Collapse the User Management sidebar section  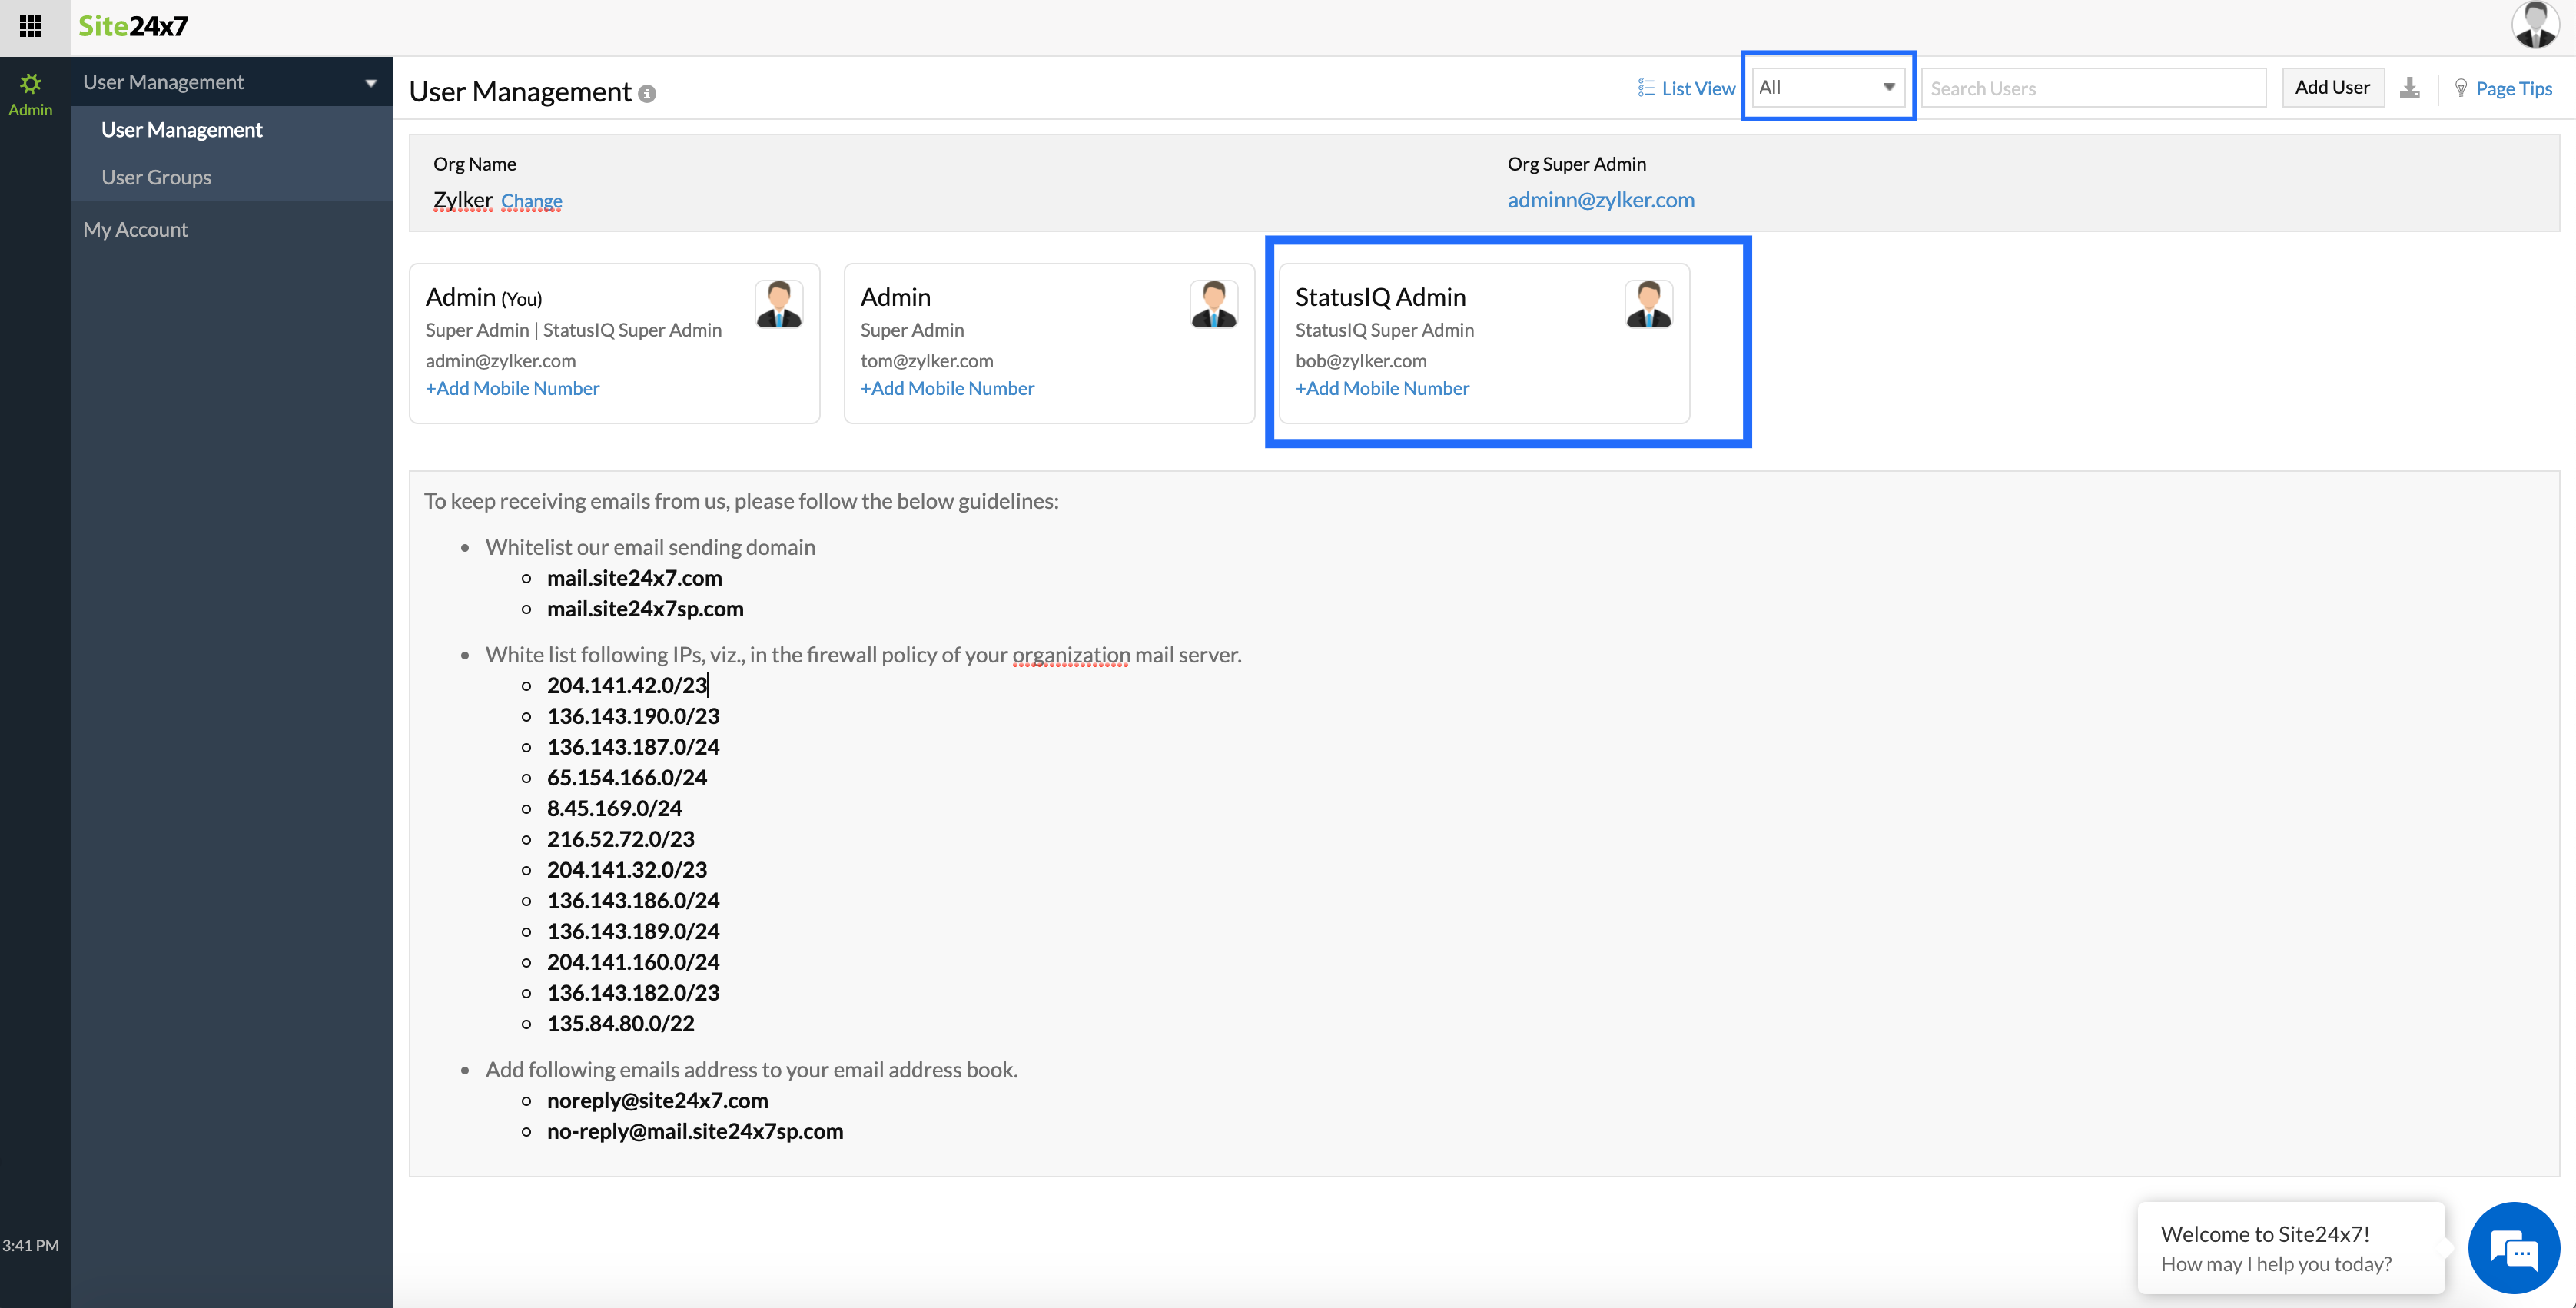tap(371, 83)
